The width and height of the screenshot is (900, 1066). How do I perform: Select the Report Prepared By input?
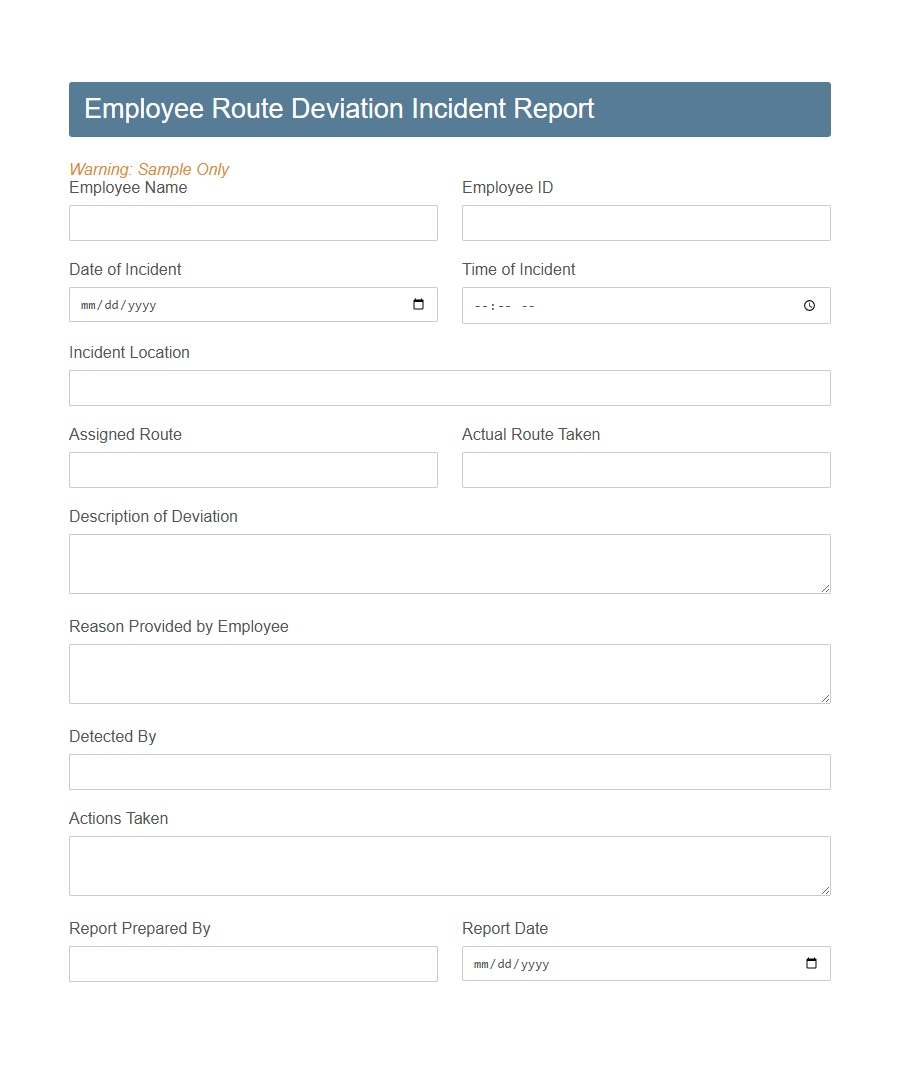tap(253, 963)
